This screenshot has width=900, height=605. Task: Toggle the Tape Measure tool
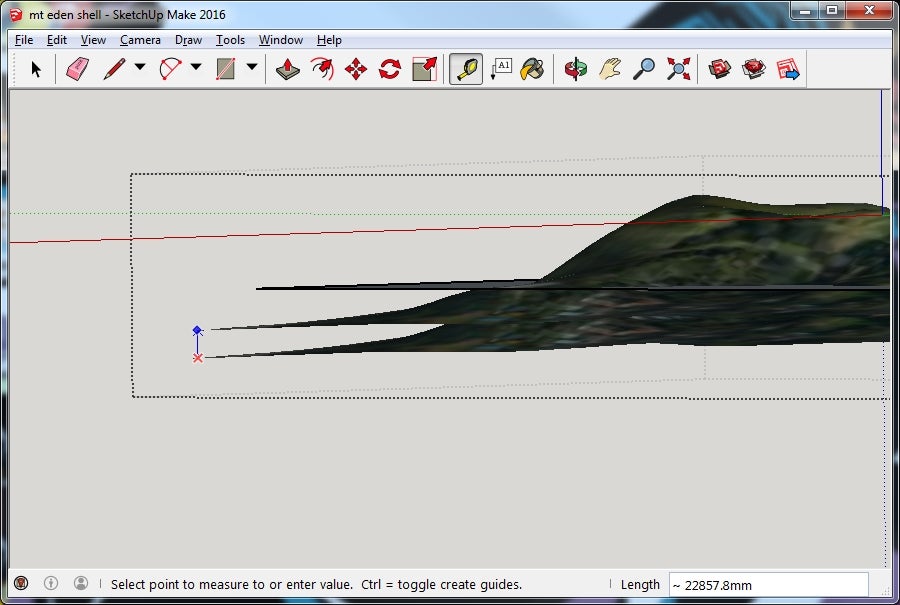pos(466,69)
